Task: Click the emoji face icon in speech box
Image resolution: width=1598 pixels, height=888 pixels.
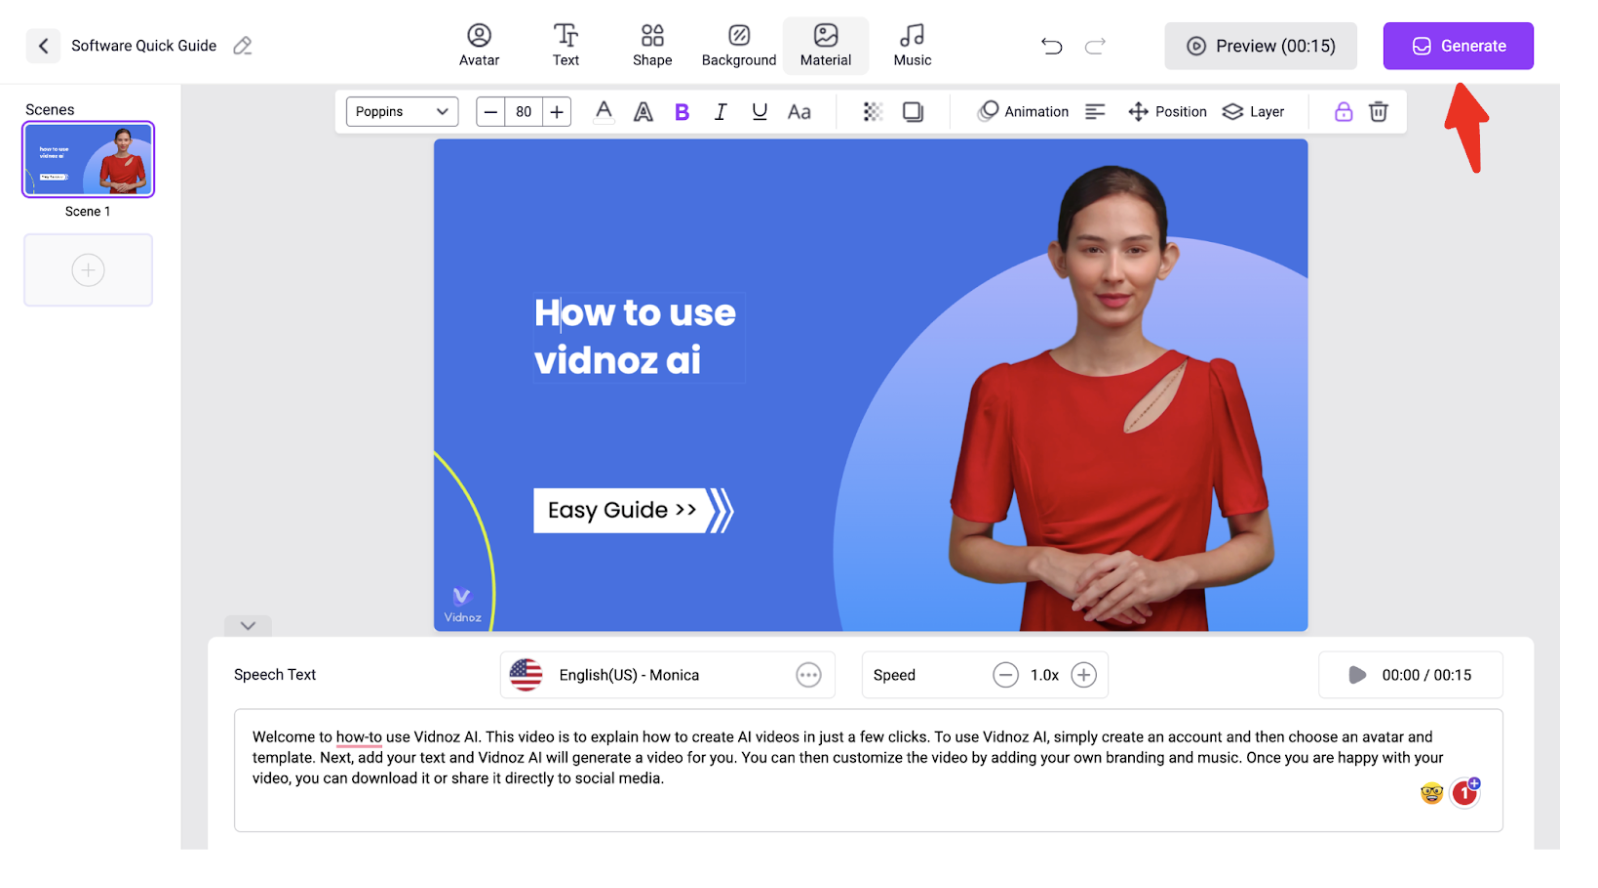Action: click(1431, 793)
